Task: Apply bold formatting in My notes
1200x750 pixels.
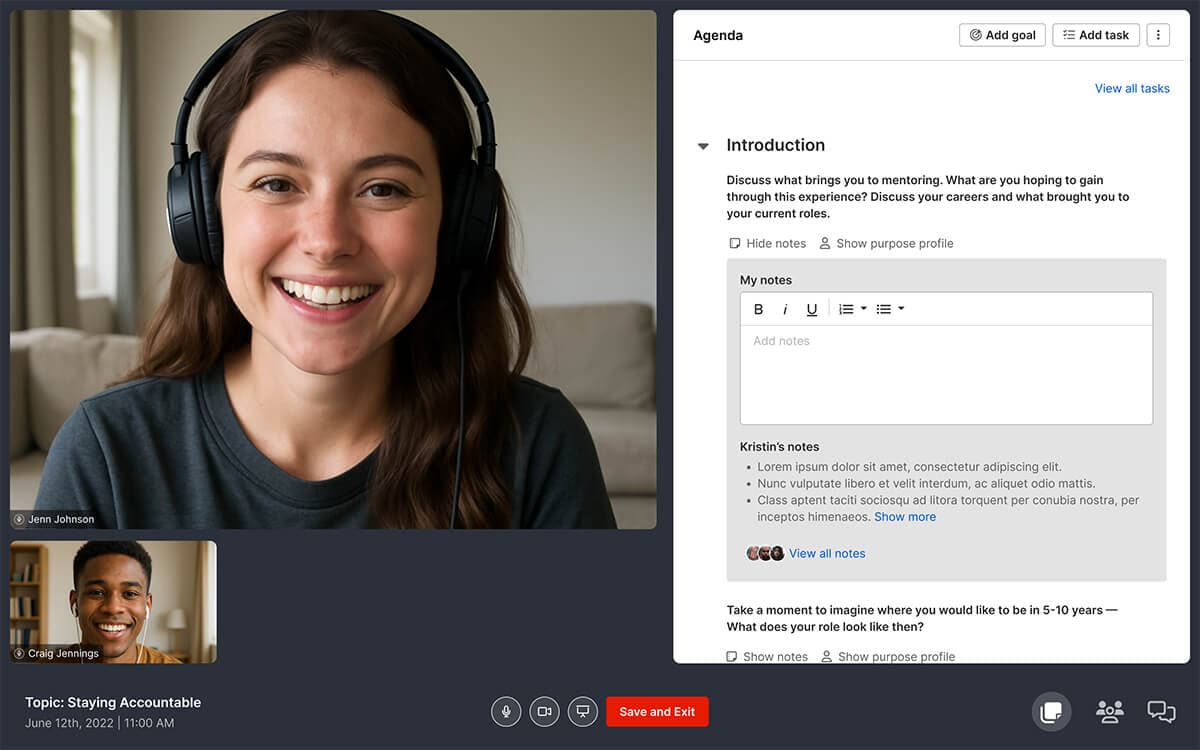Action: pos(758,309)
